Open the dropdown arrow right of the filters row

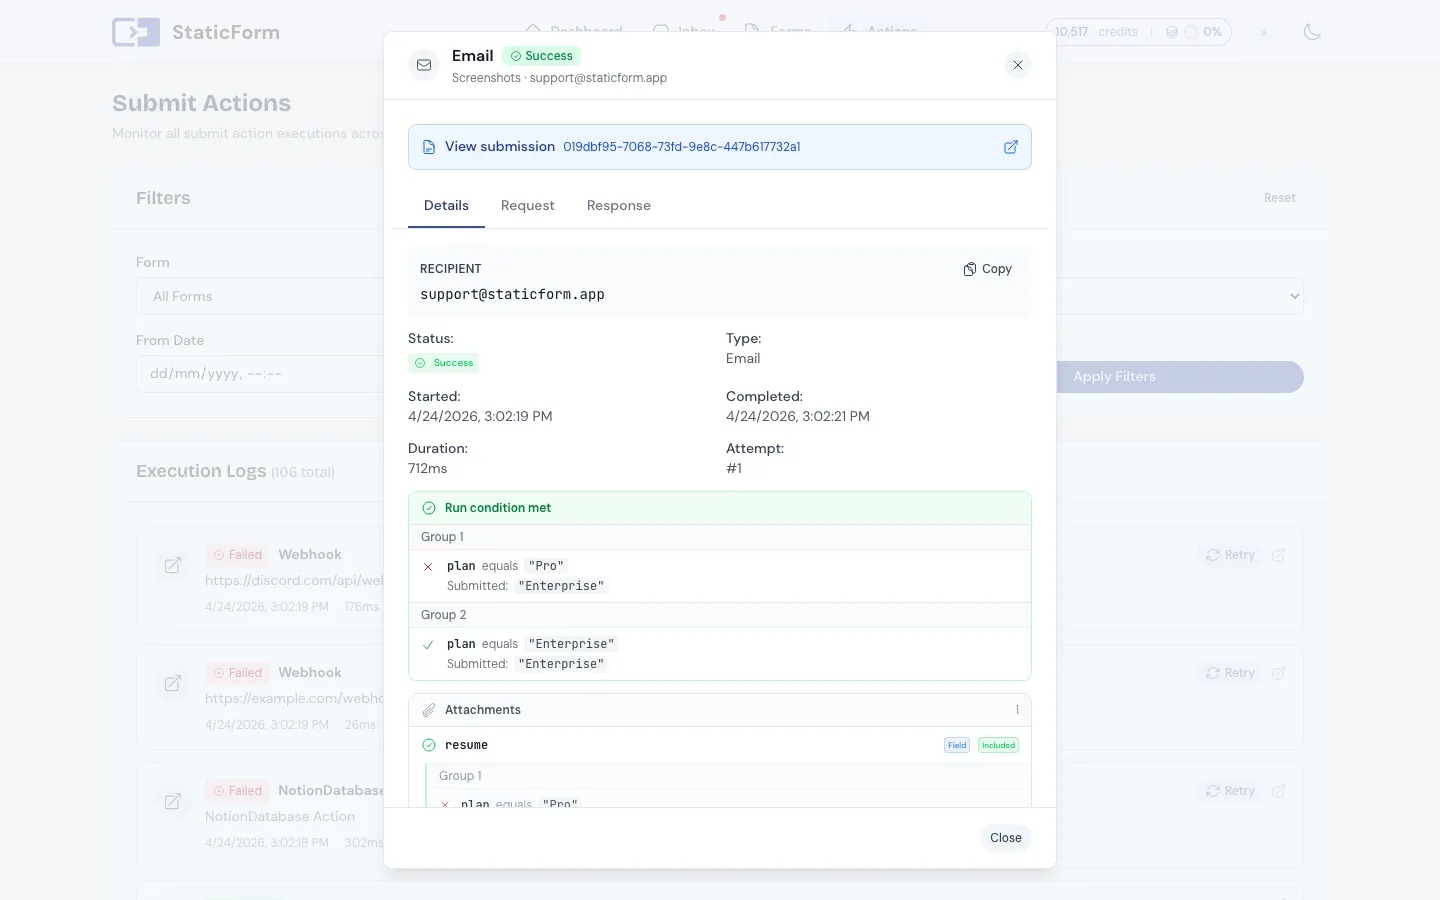click(x=1295, y=296)
